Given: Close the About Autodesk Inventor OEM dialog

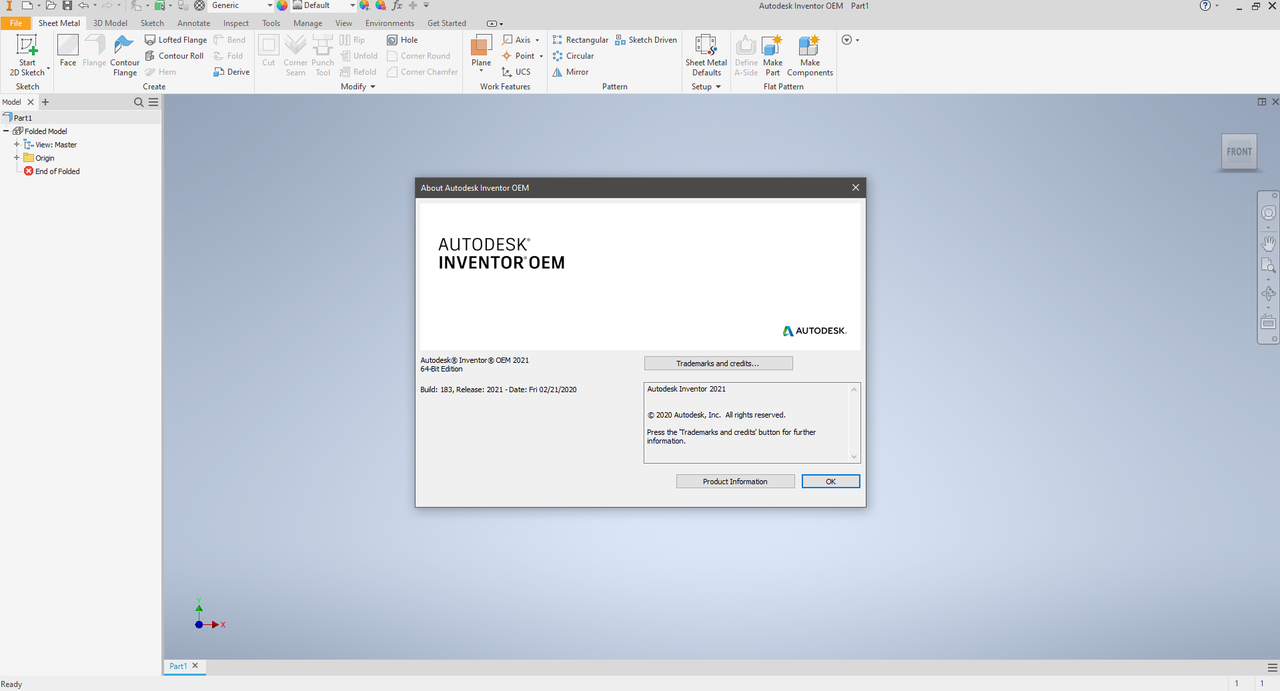Looking at the screenshot, I should (x=855, y=187).
